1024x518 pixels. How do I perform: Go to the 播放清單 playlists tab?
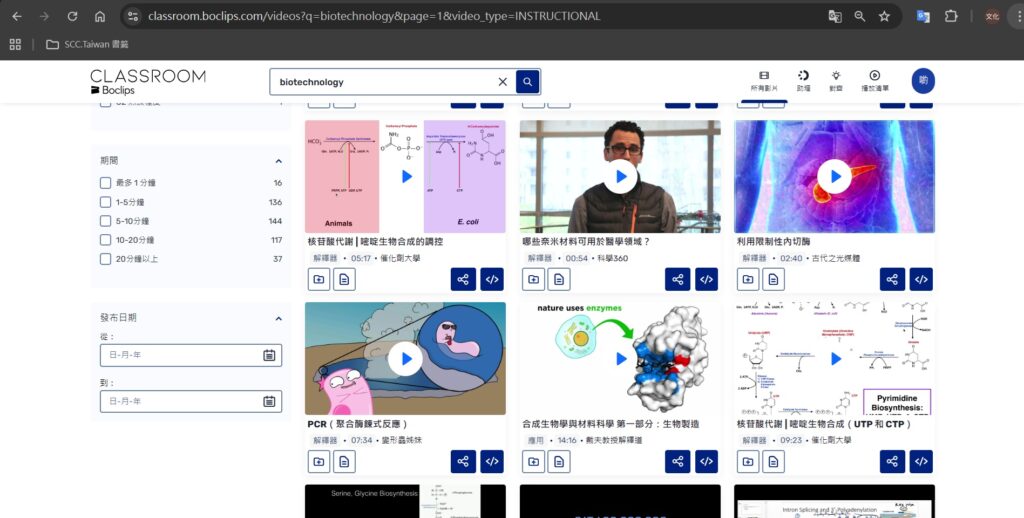(x=874, y=81)
